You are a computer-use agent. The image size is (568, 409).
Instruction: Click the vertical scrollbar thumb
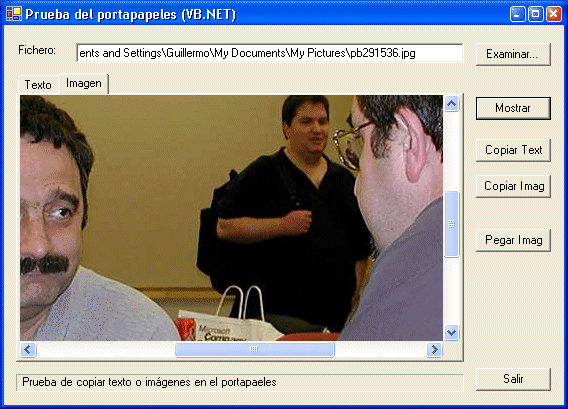pyautogui.click(x=451, y=224)
